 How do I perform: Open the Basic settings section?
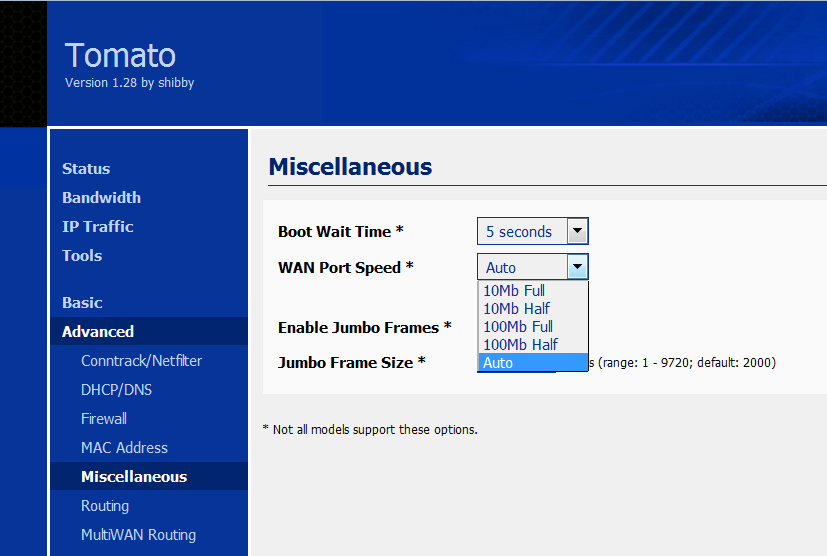pyautogui.click(x=82, y=303)
